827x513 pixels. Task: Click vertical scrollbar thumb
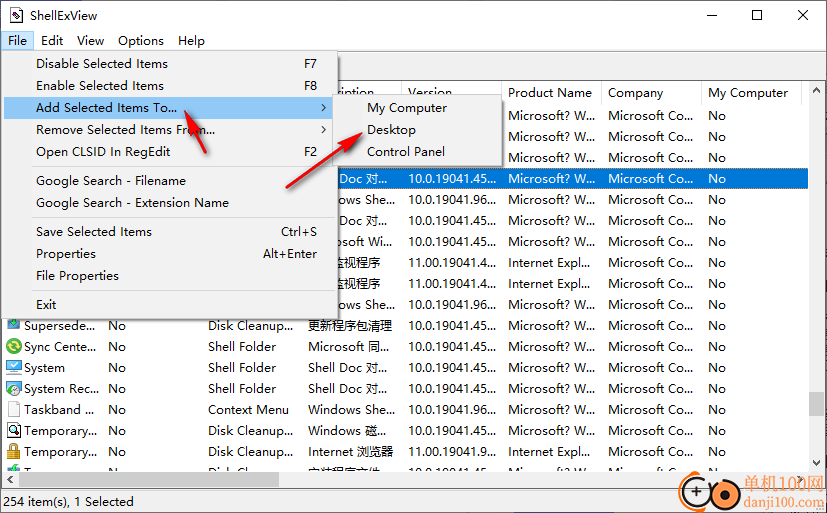817,404
